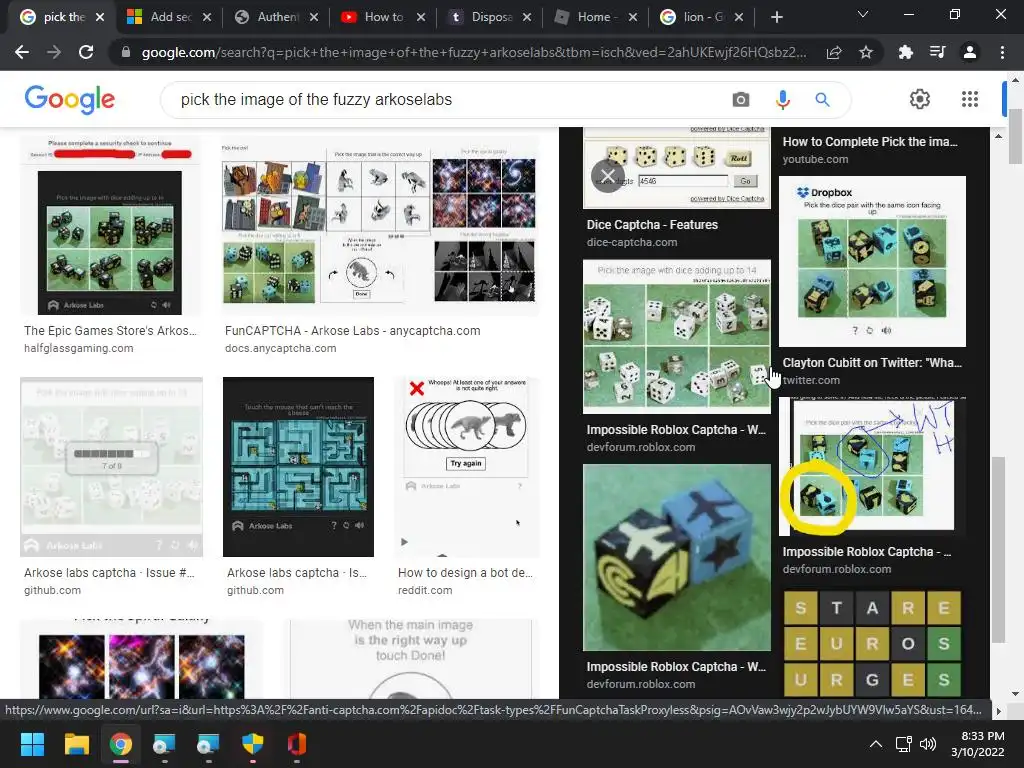Open the STARE EUROS URGES word grid image
The width and height of the screenshot is (1024, 768).
[x=872, y=643]
